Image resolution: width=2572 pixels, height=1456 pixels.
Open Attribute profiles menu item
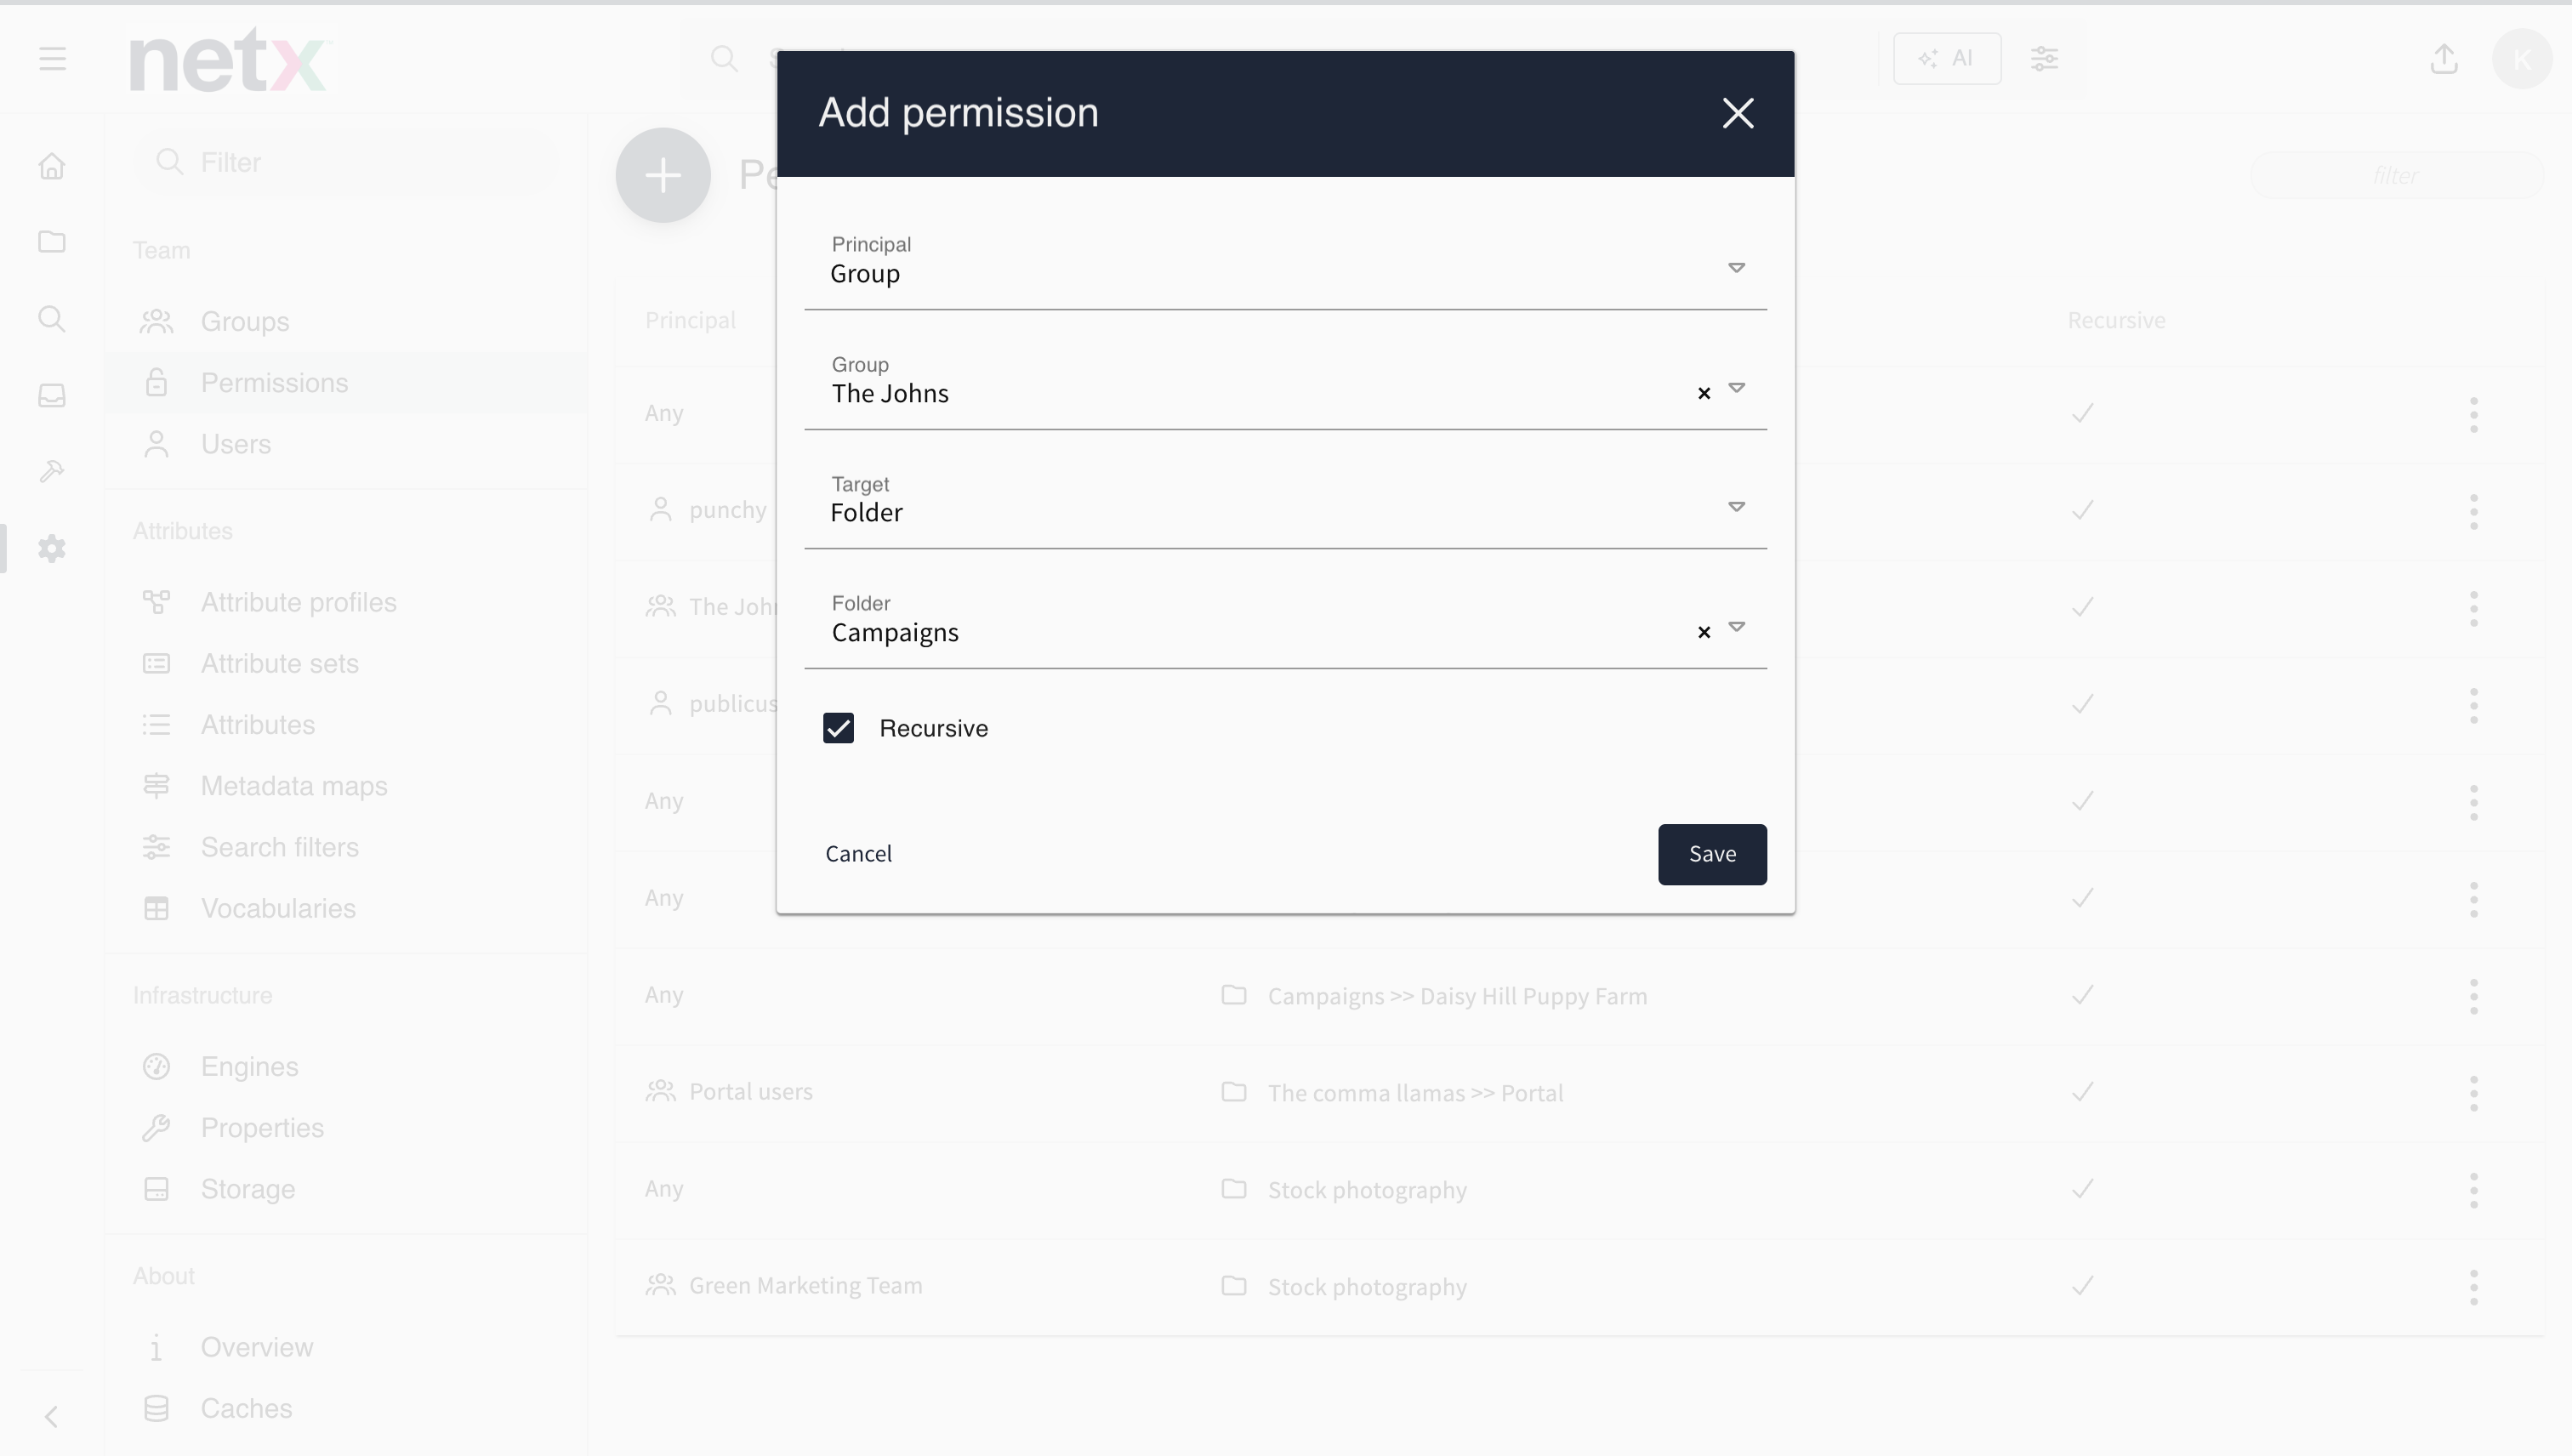click(x=298, y=602)
